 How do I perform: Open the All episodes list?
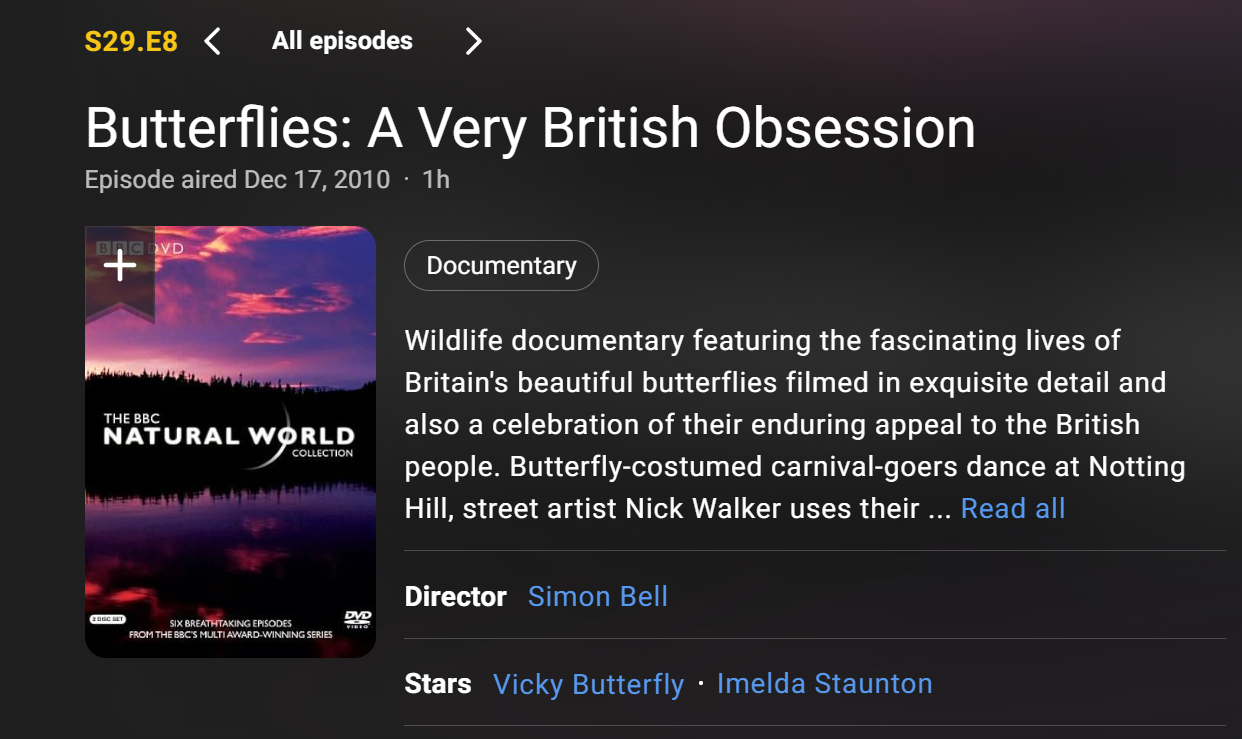pyautogui.click(x=342, y=41)
